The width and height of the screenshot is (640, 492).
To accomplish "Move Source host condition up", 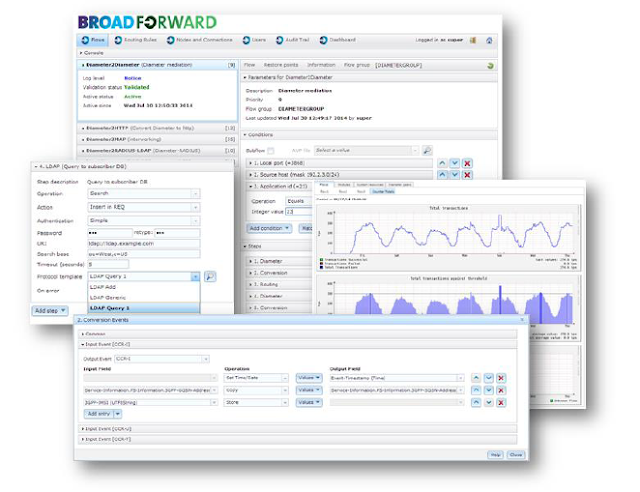I will 442,175.
